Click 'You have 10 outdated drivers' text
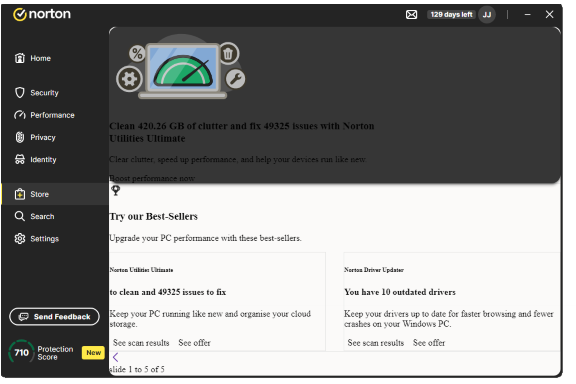Image resolution: width=576 pixels, height=384 pixels. point(400,293)
